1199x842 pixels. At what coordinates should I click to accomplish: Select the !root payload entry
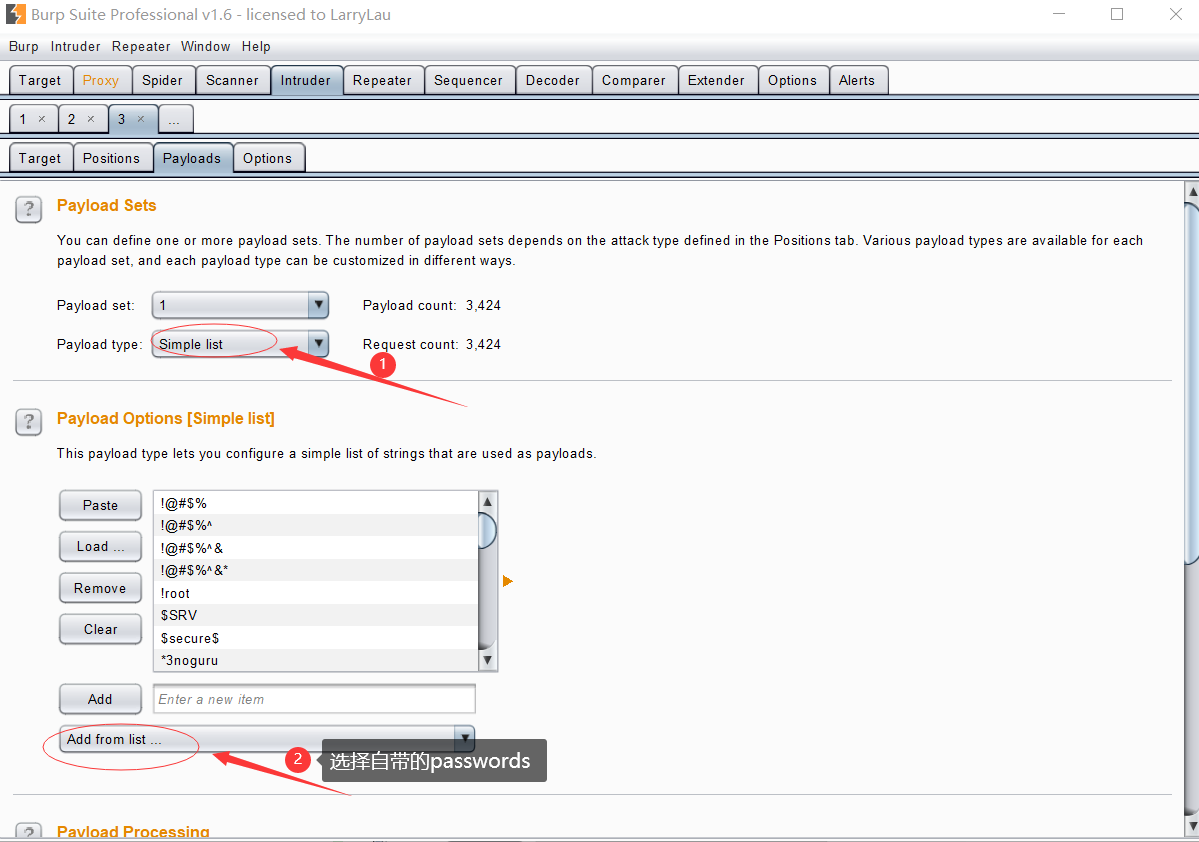click(x=316, y=593)
